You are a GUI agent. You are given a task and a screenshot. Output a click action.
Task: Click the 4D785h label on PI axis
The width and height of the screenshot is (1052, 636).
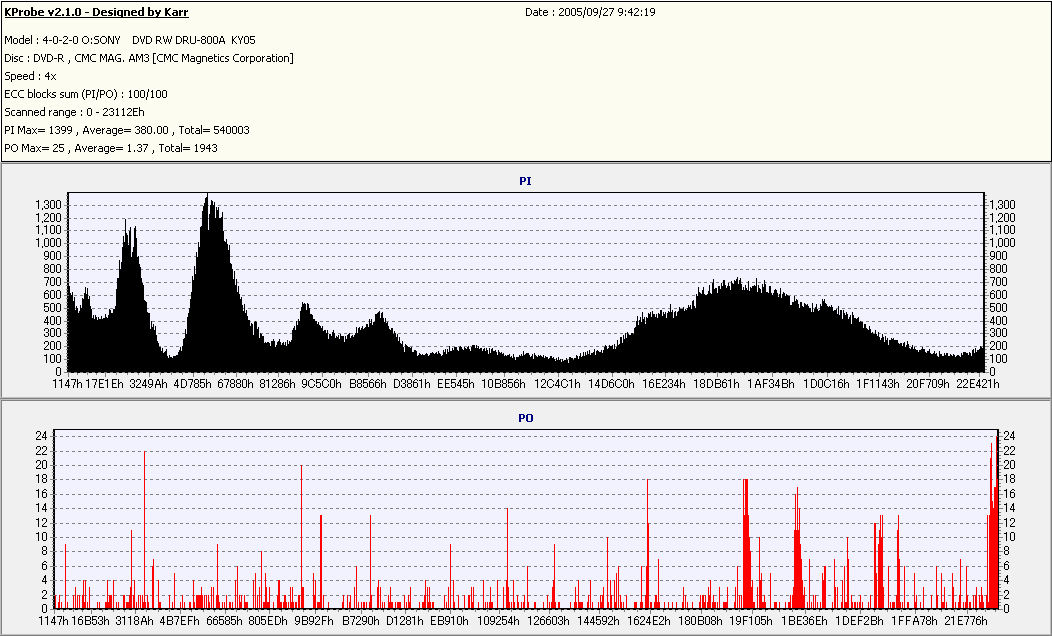[194, 383]
